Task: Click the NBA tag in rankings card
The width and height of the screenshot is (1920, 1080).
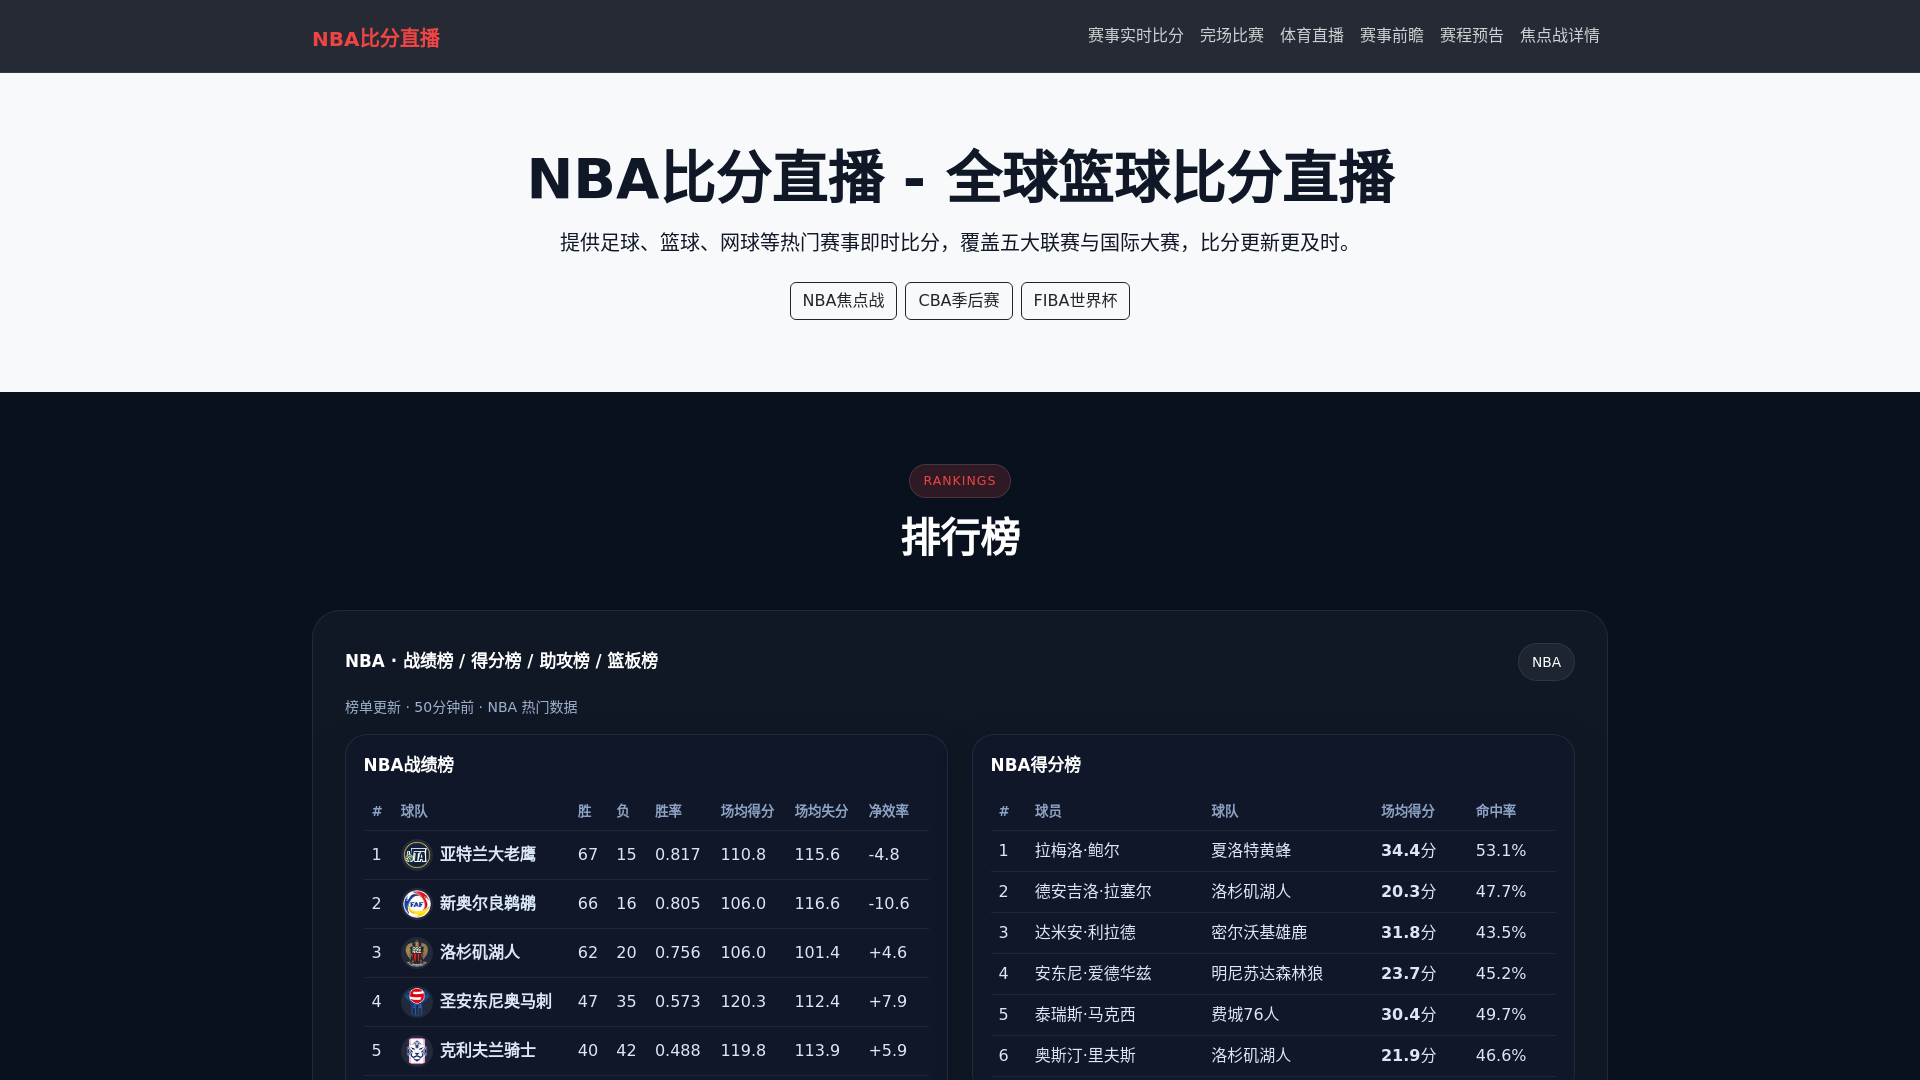Action: (1546, 662)
